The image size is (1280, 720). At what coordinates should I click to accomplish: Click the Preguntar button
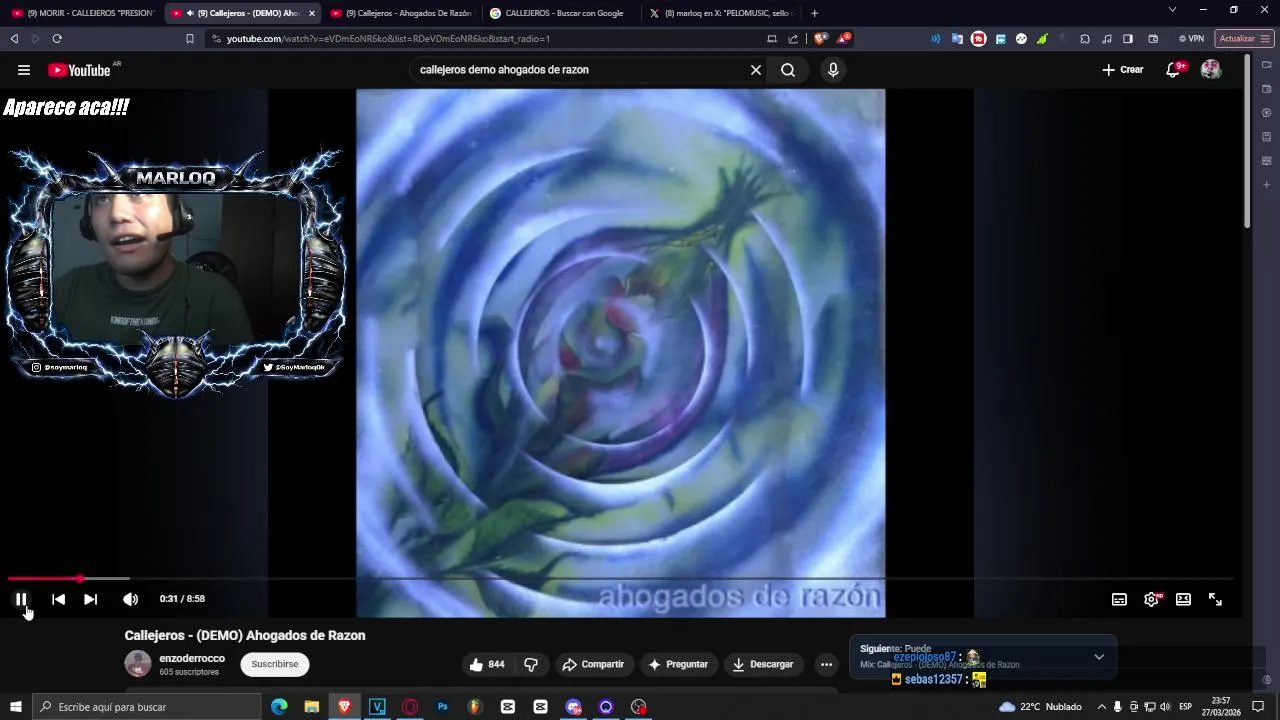[678, 664]
